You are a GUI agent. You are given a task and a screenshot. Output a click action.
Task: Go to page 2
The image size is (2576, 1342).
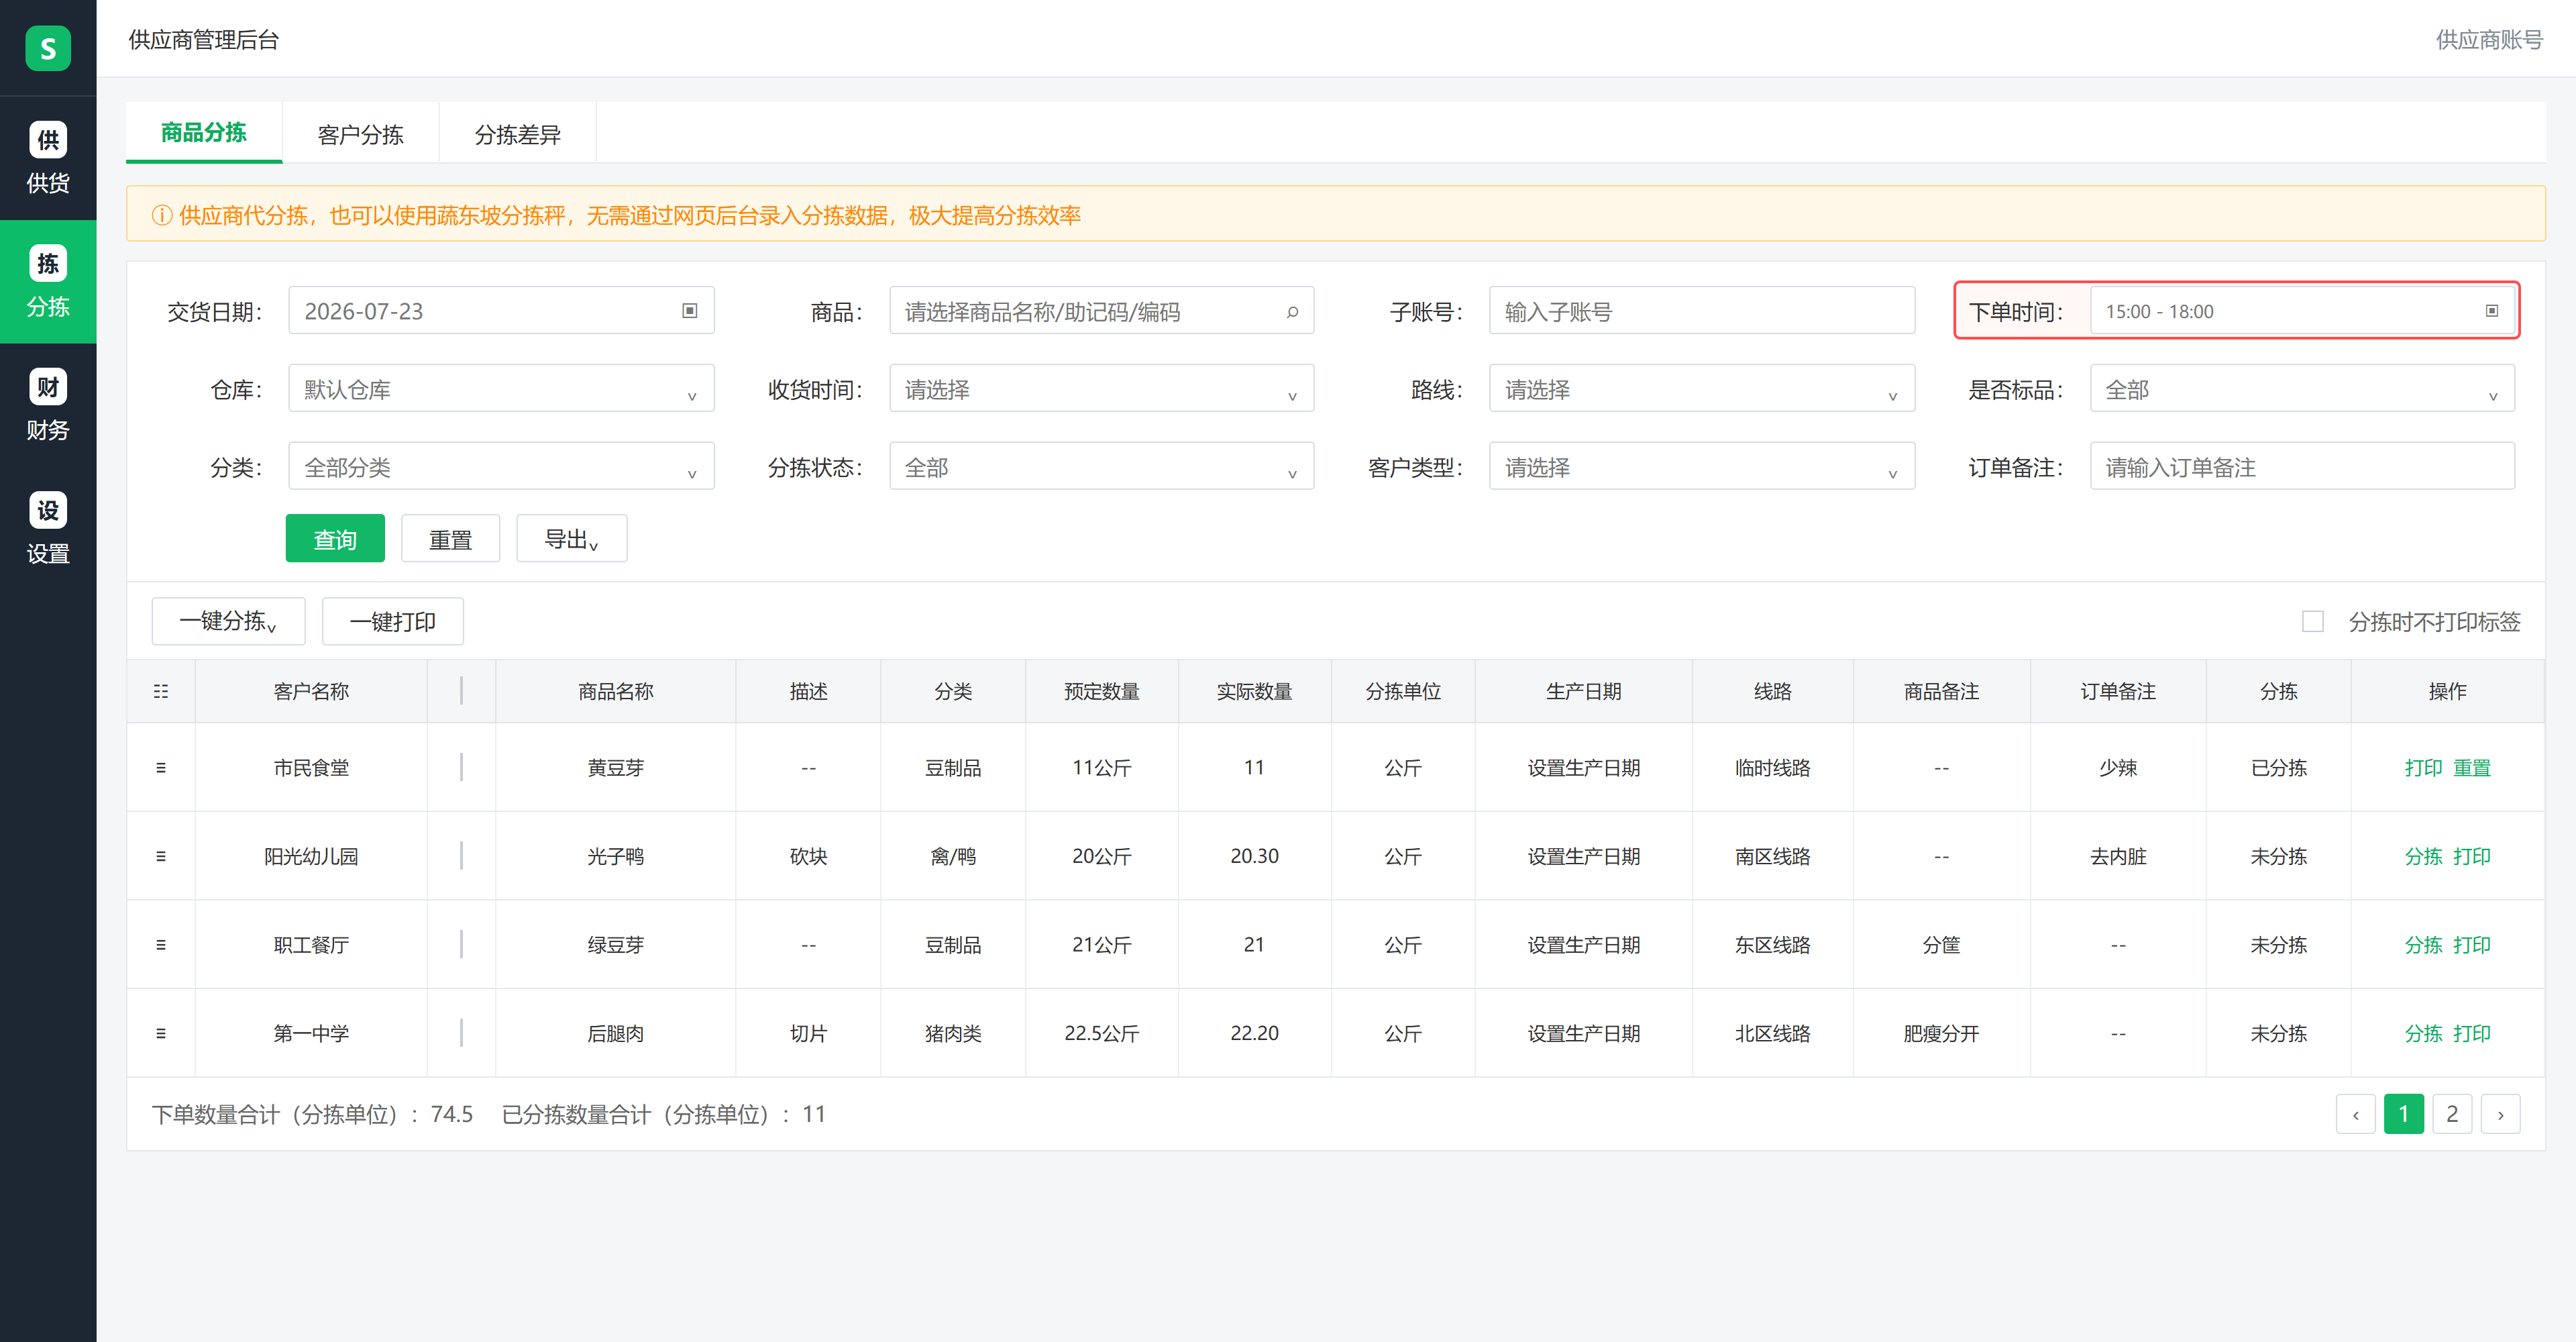2451,1114
